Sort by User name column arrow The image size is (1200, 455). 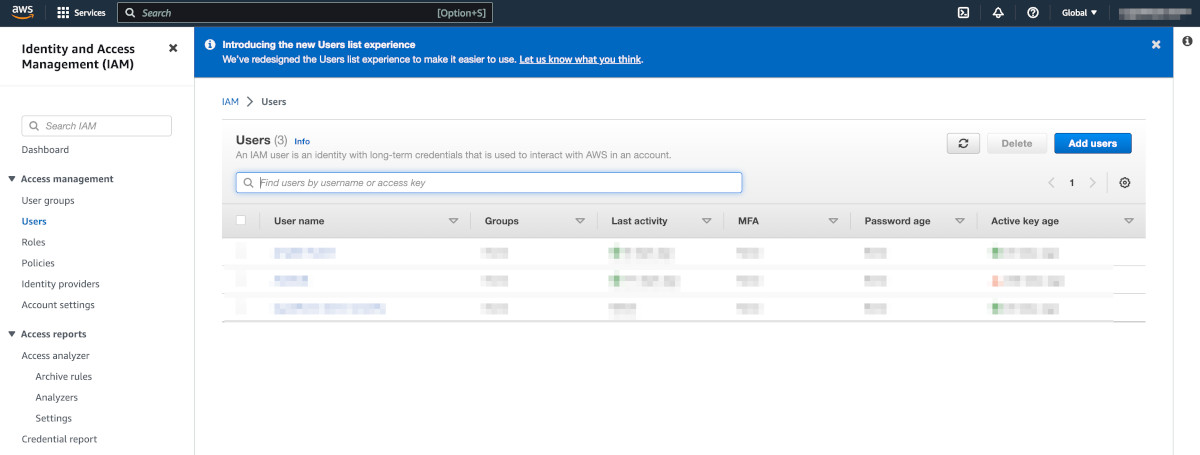point(453,221)
